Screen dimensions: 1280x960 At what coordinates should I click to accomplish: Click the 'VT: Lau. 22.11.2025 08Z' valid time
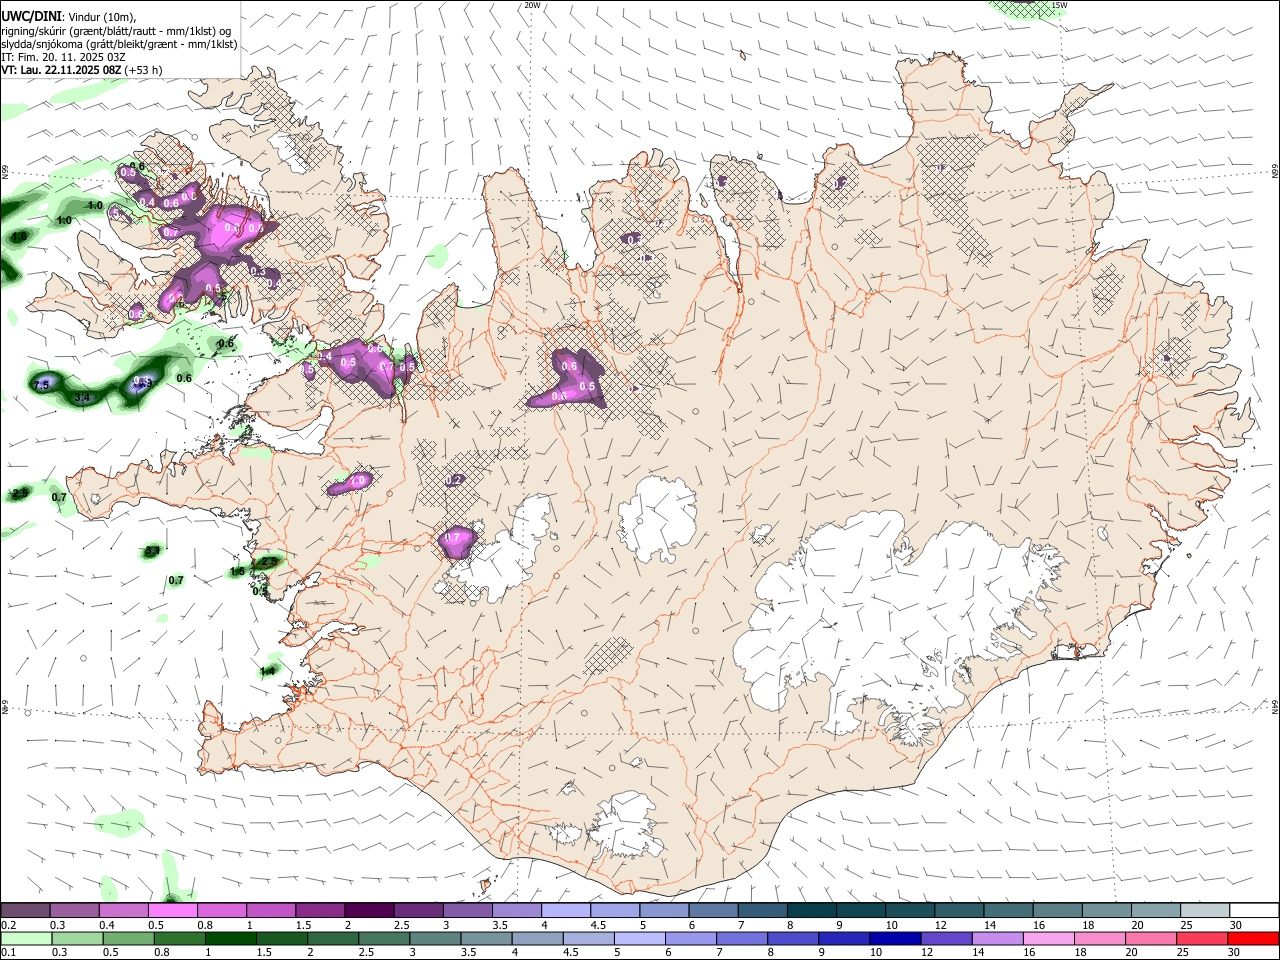(61, 70)
